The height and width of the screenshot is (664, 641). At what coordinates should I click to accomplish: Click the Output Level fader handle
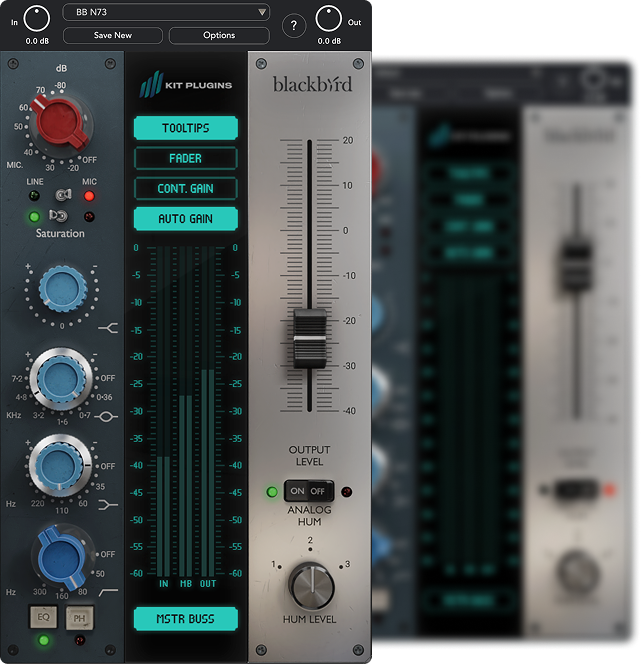click(310, 338)
